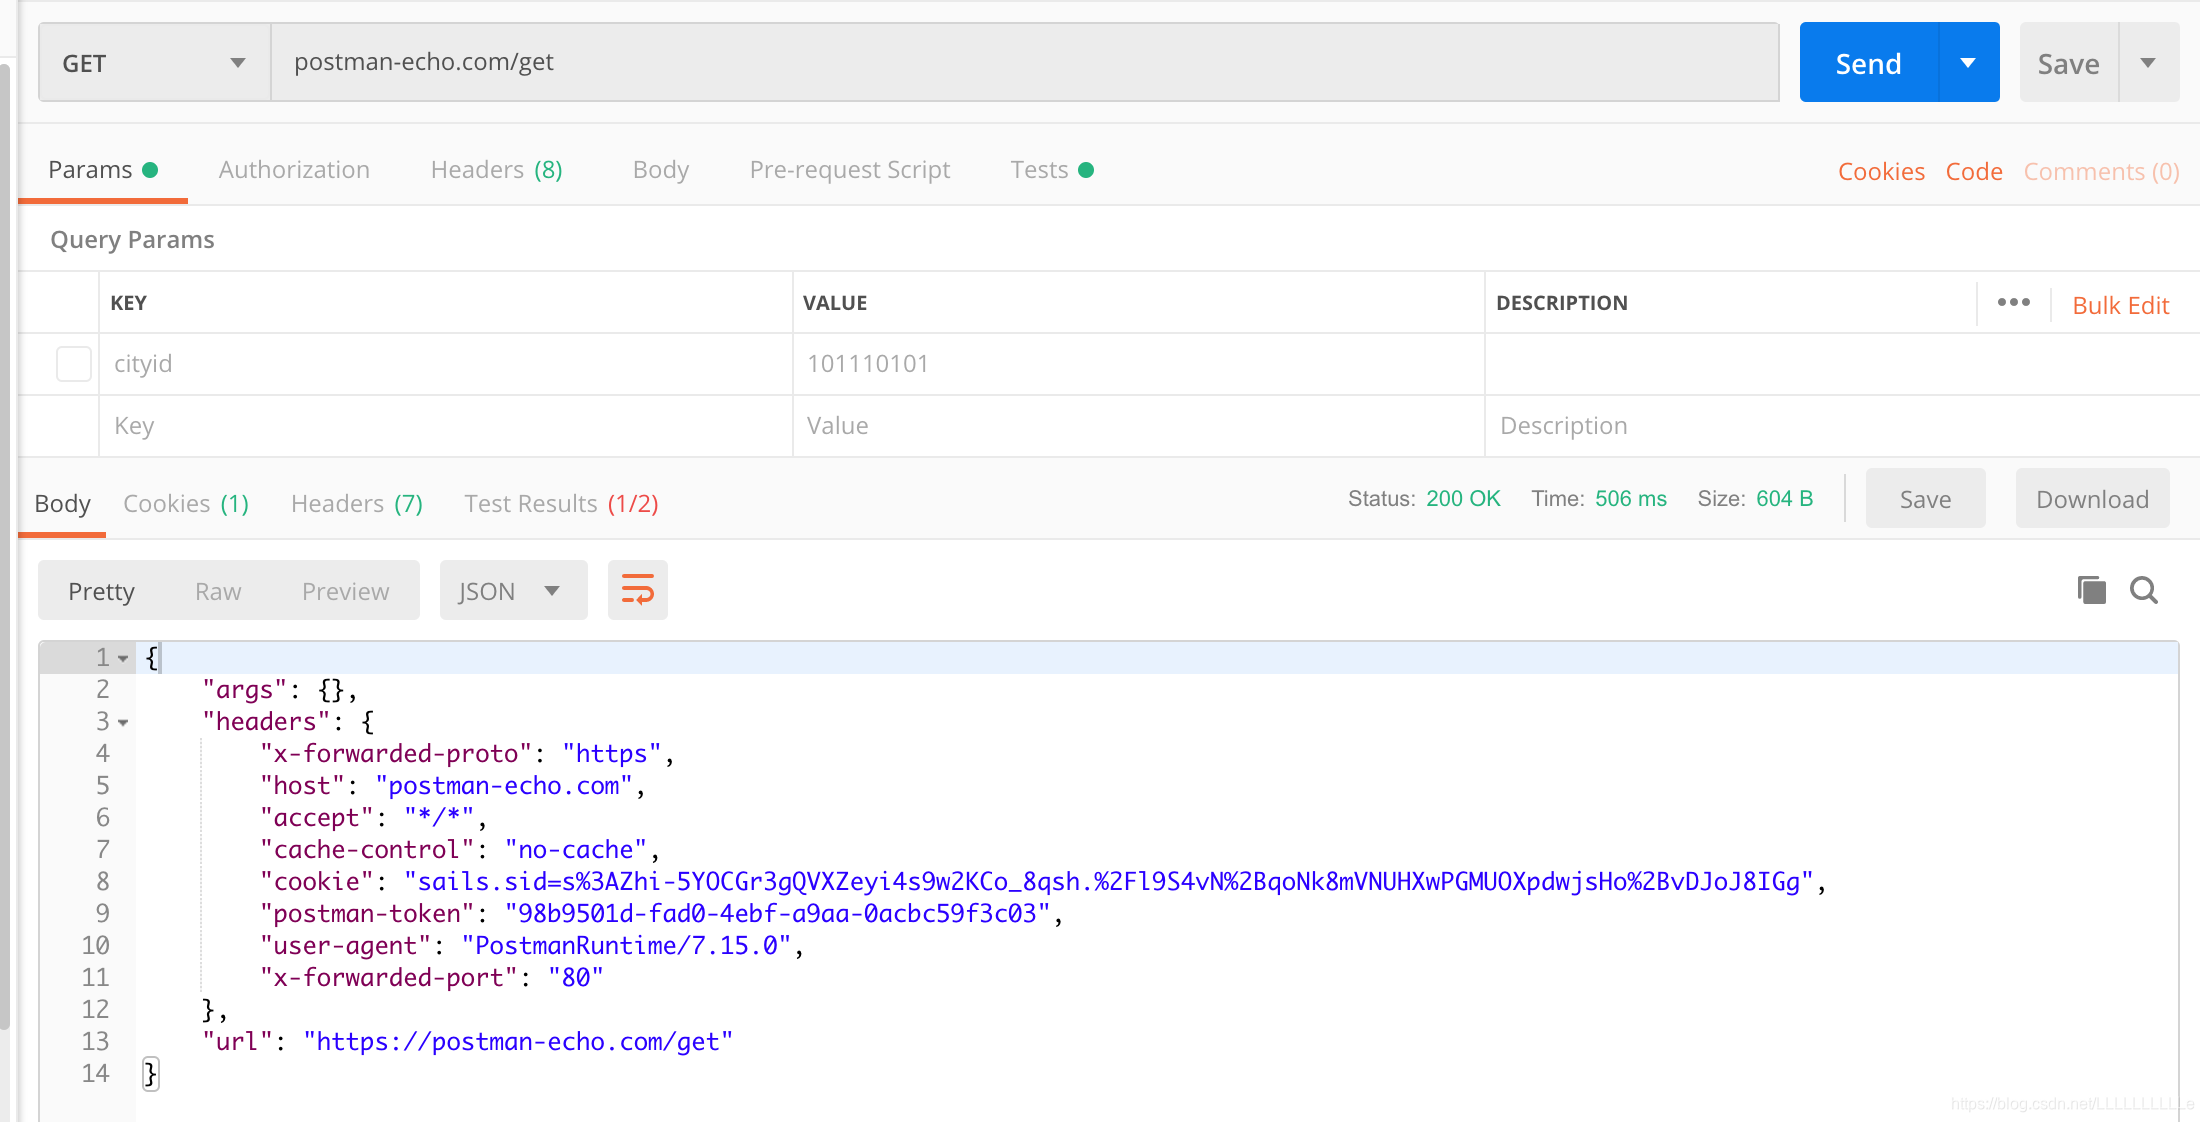The height and width of the screenshot is (1122, 2204).
Task: Edit the cityid key field
Action: pyautogui.click(x=446, y=364)
